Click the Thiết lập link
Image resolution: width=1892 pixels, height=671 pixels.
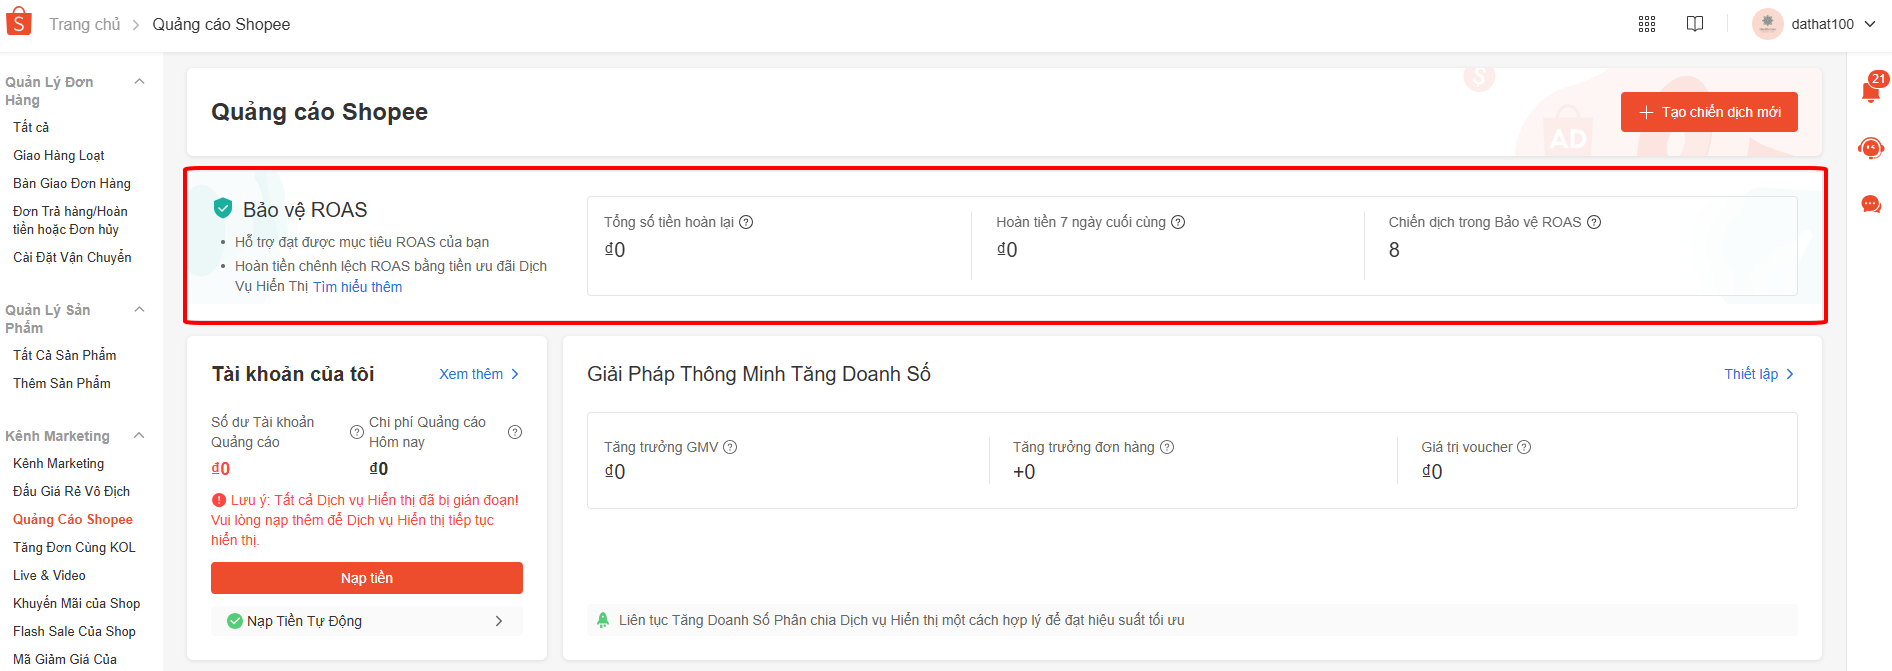click(x=1759, y=374)
